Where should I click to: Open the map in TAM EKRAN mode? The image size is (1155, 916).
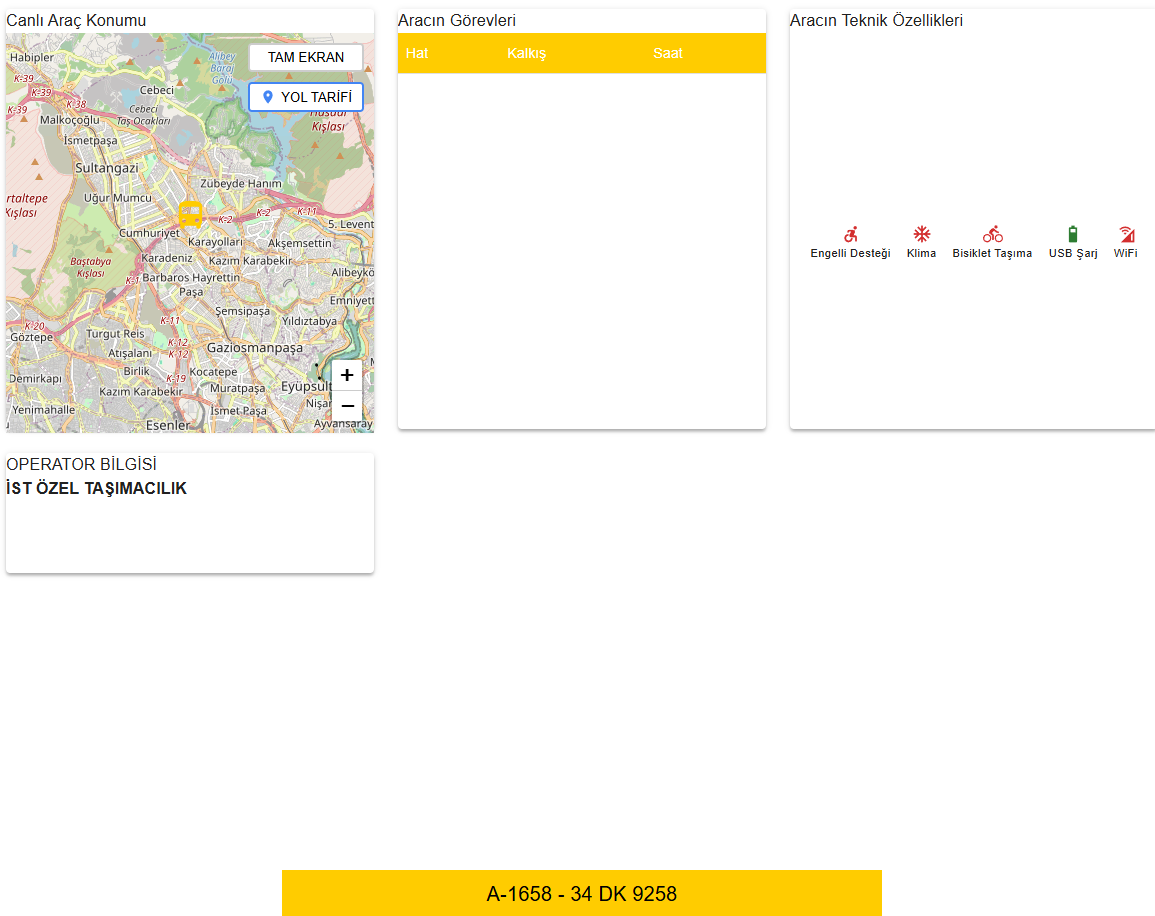pos(306,57)
